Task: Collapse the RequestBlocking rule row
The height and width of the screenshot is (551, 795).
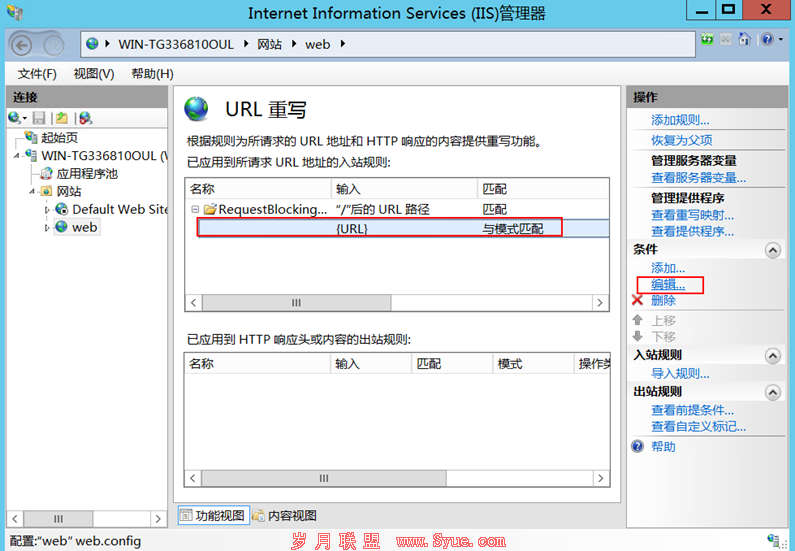Action: pos(195,209)
